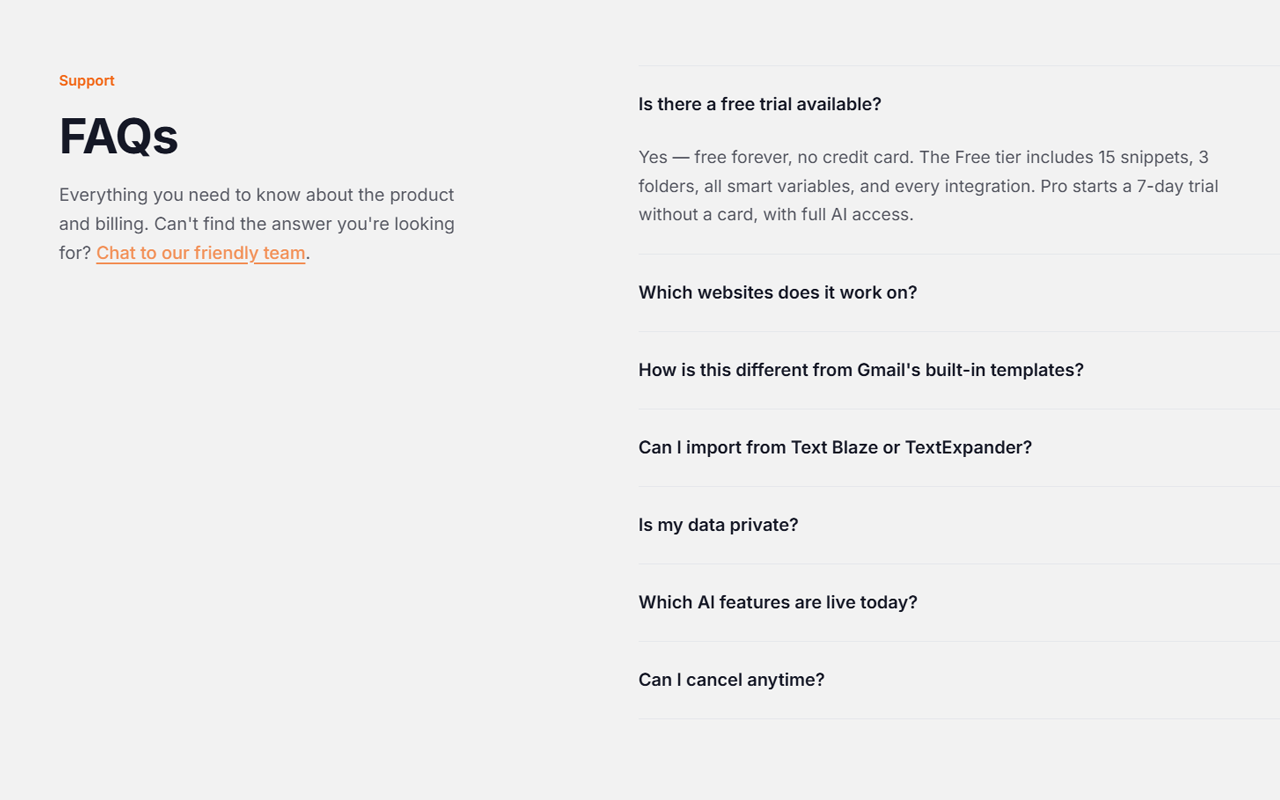Click the FAQs page heading
This screenshot has width=1280, height=800.
pyautogui.click(x=118, y=137)
